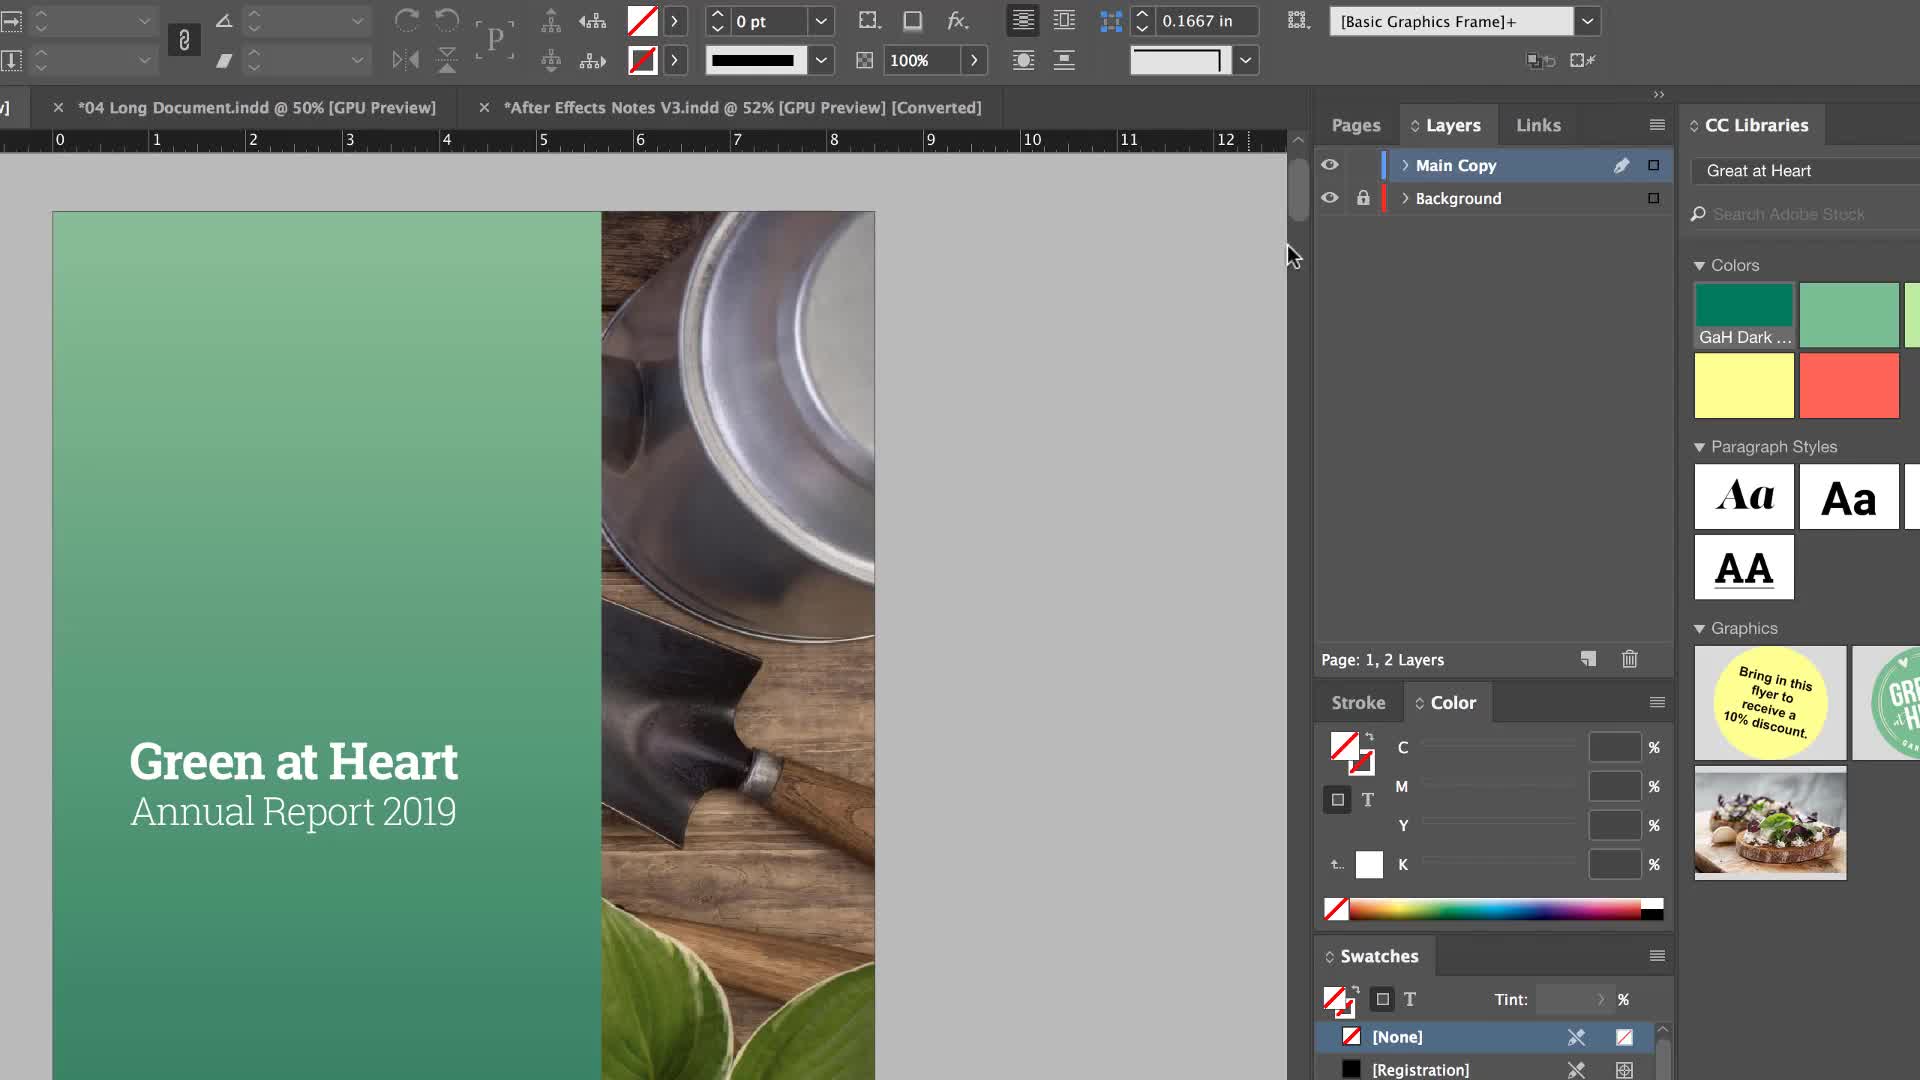Click the frame fitting options icon

1298,20
